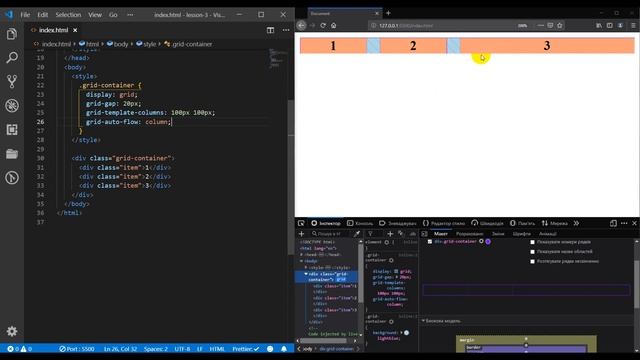Switch to the DevTools Console tab
Image resolution: width=640 pixels, height=360 pixels.
tap(360, 223)
